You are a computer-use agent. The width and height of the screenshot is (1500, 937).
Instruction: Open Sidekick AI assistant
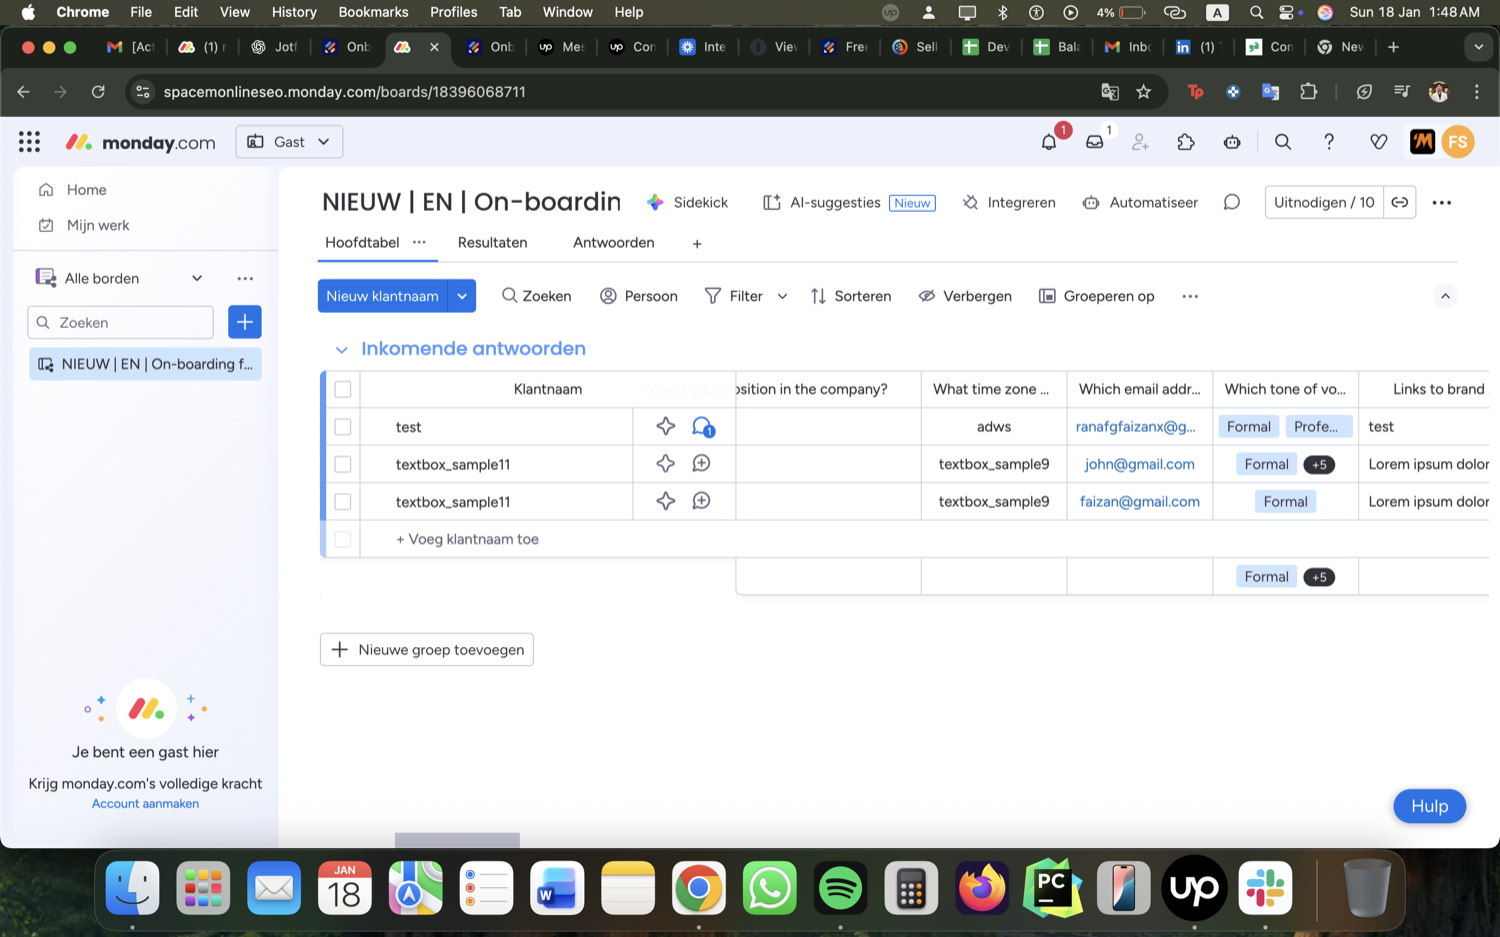pyautogui.click(x=687, y=202)
